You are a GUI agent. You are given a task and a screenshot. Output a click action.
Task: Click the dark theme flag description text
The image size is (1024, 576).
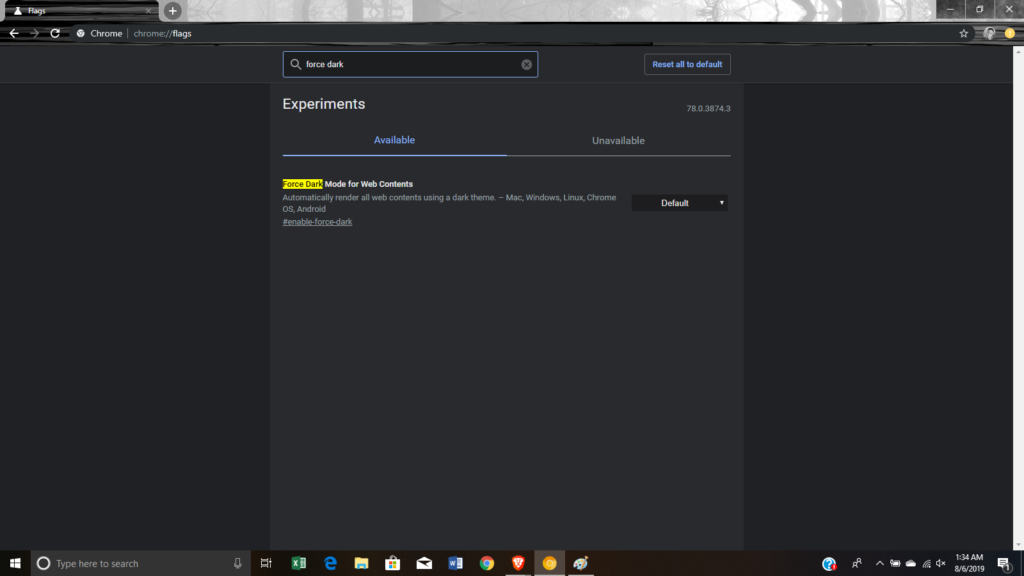[x=449, y=203]
